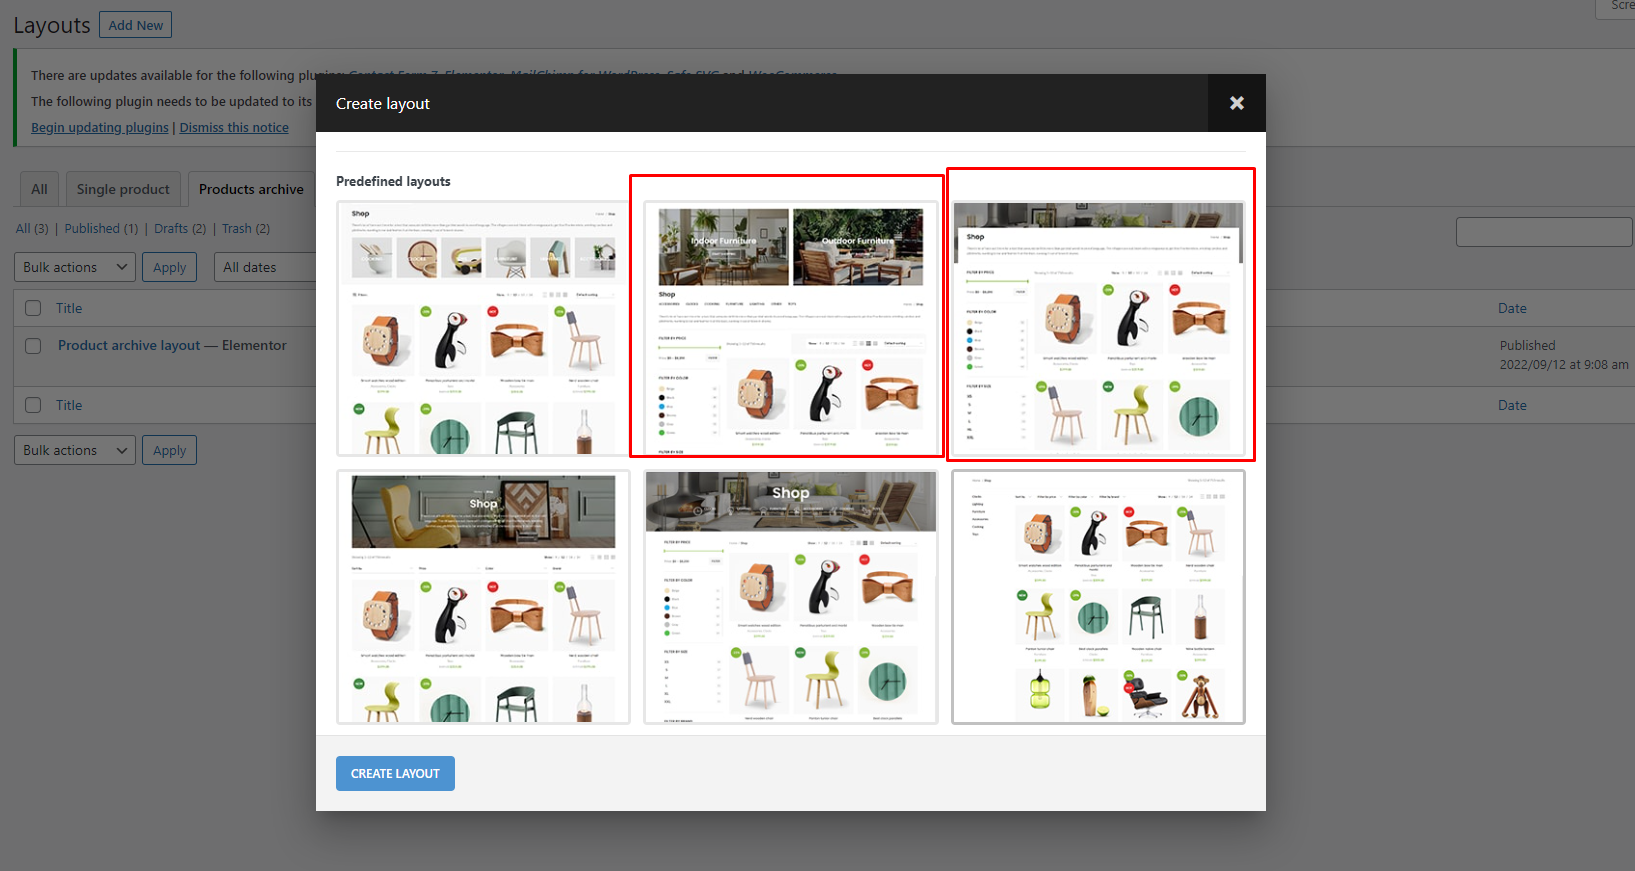Open the All dates filter dropdown
This screenshot has width=1635, height=871.
pyautogui.click(x=266, y=267)
